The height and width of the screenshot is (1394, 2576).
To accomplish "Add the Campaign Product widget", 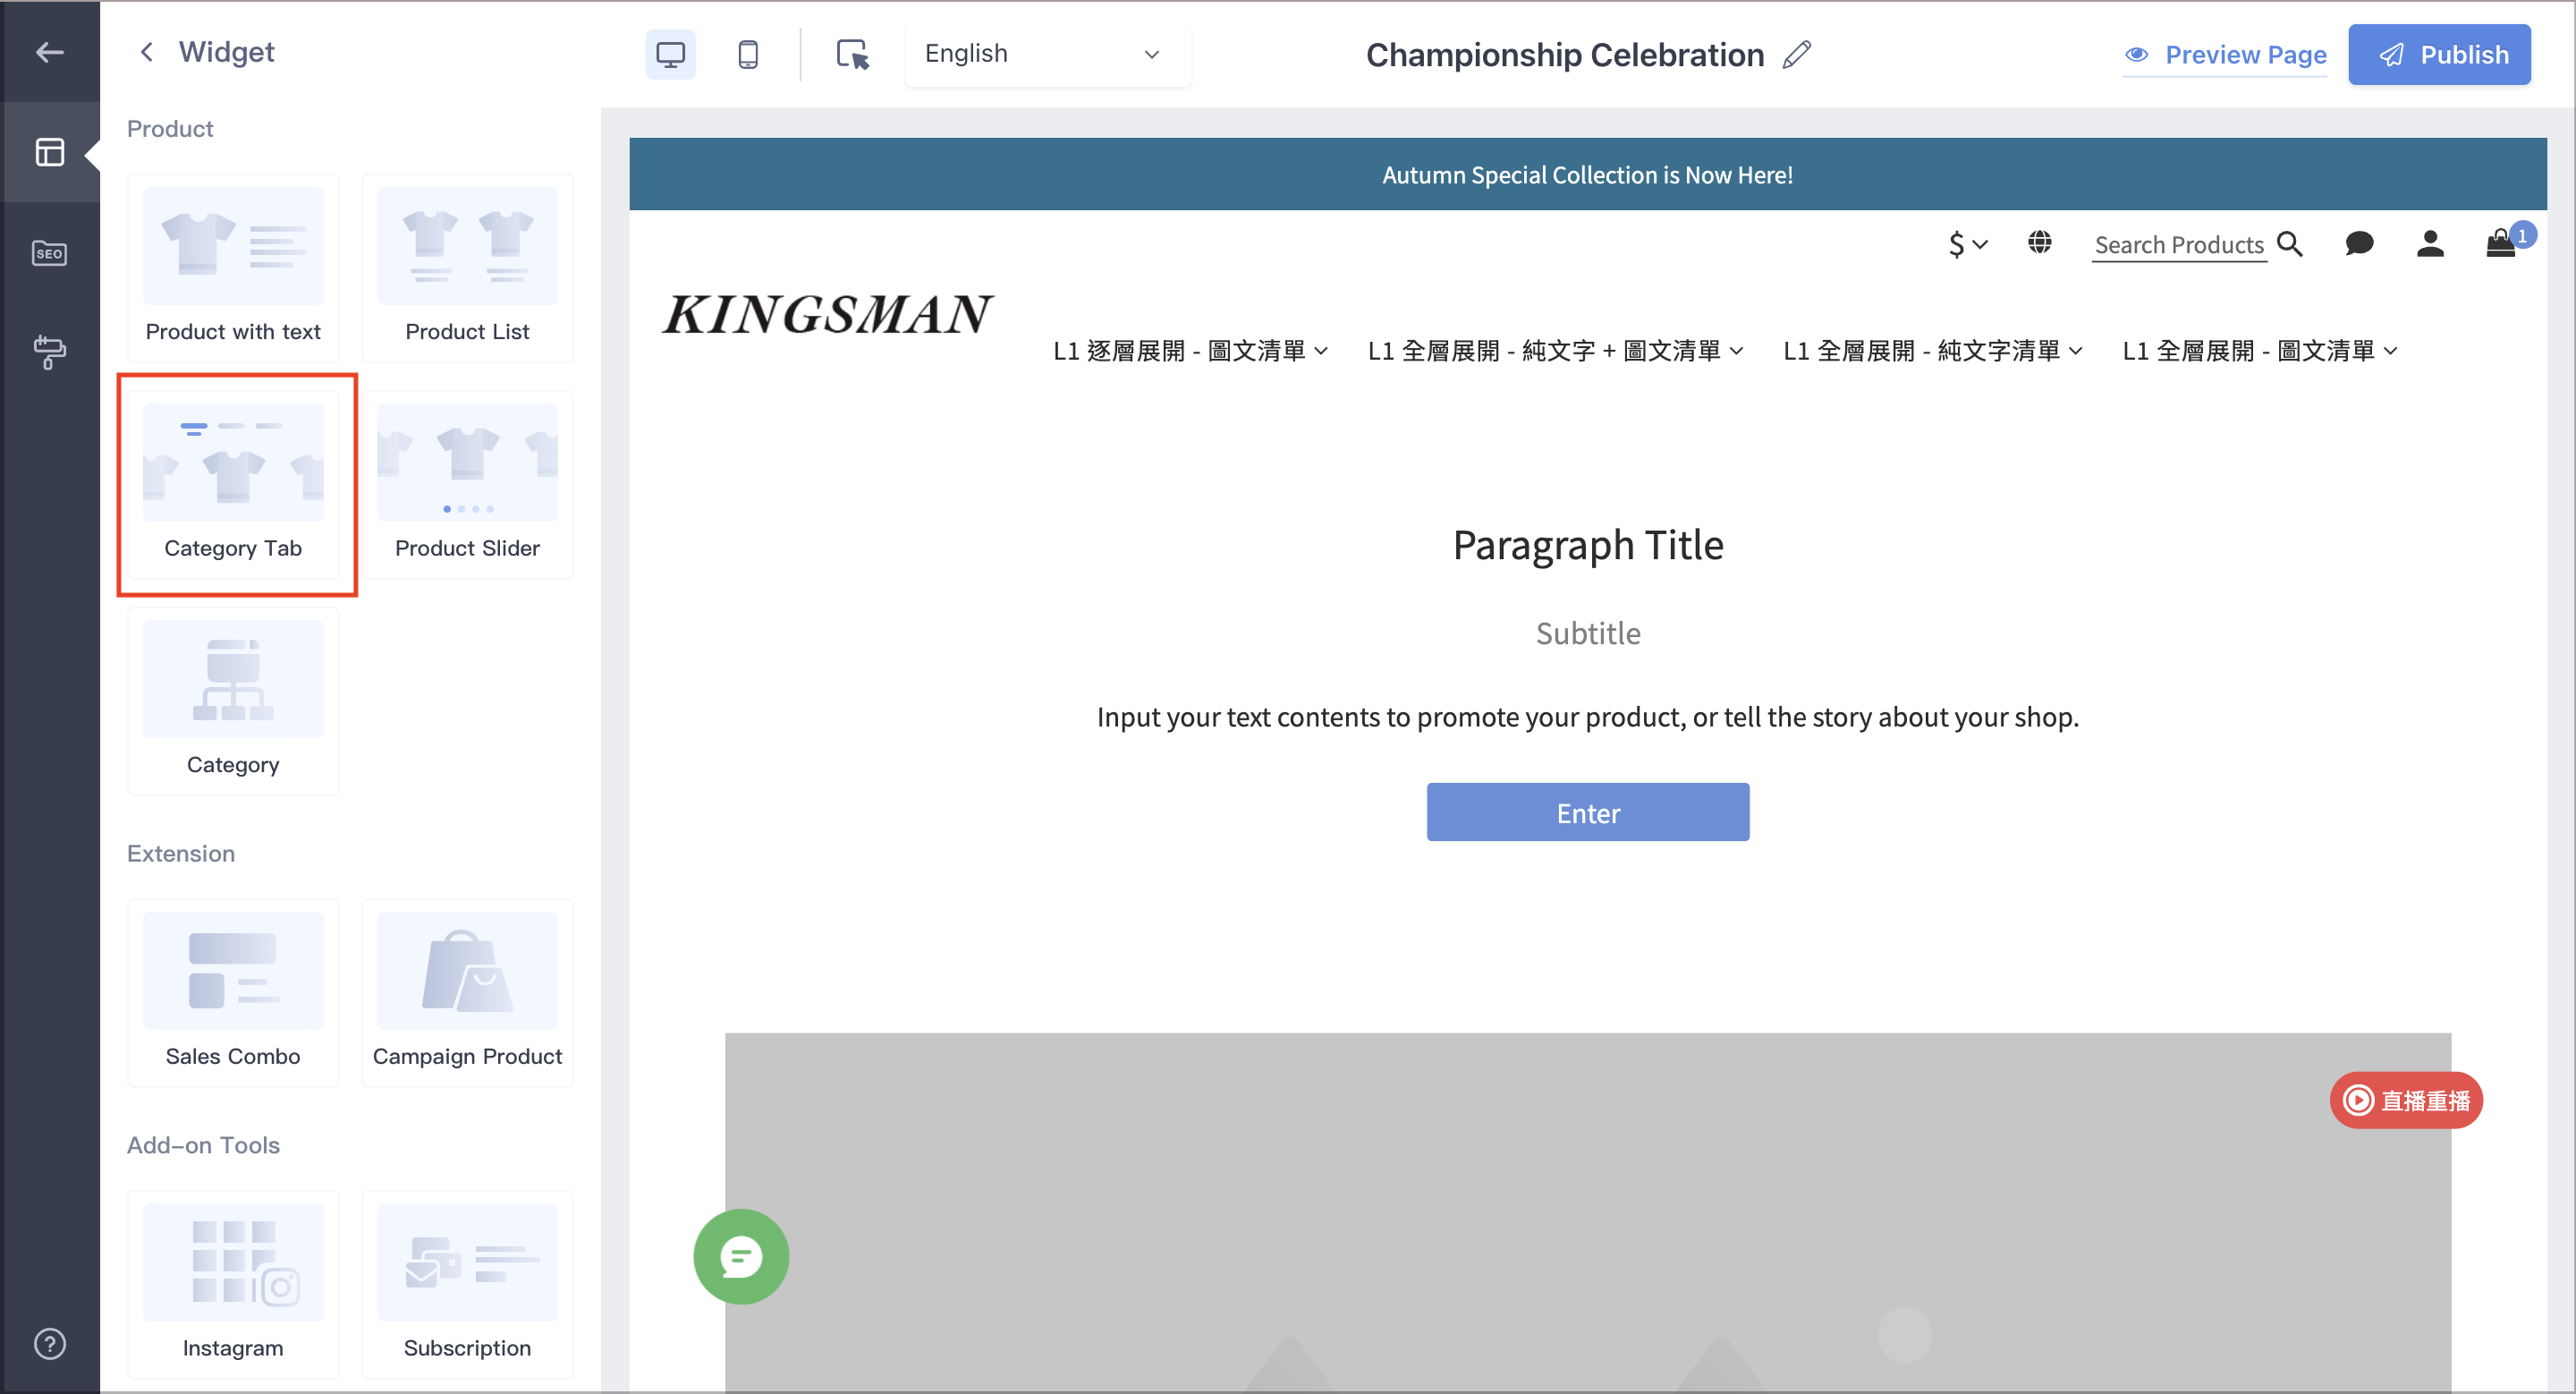I will click(467, 993).
